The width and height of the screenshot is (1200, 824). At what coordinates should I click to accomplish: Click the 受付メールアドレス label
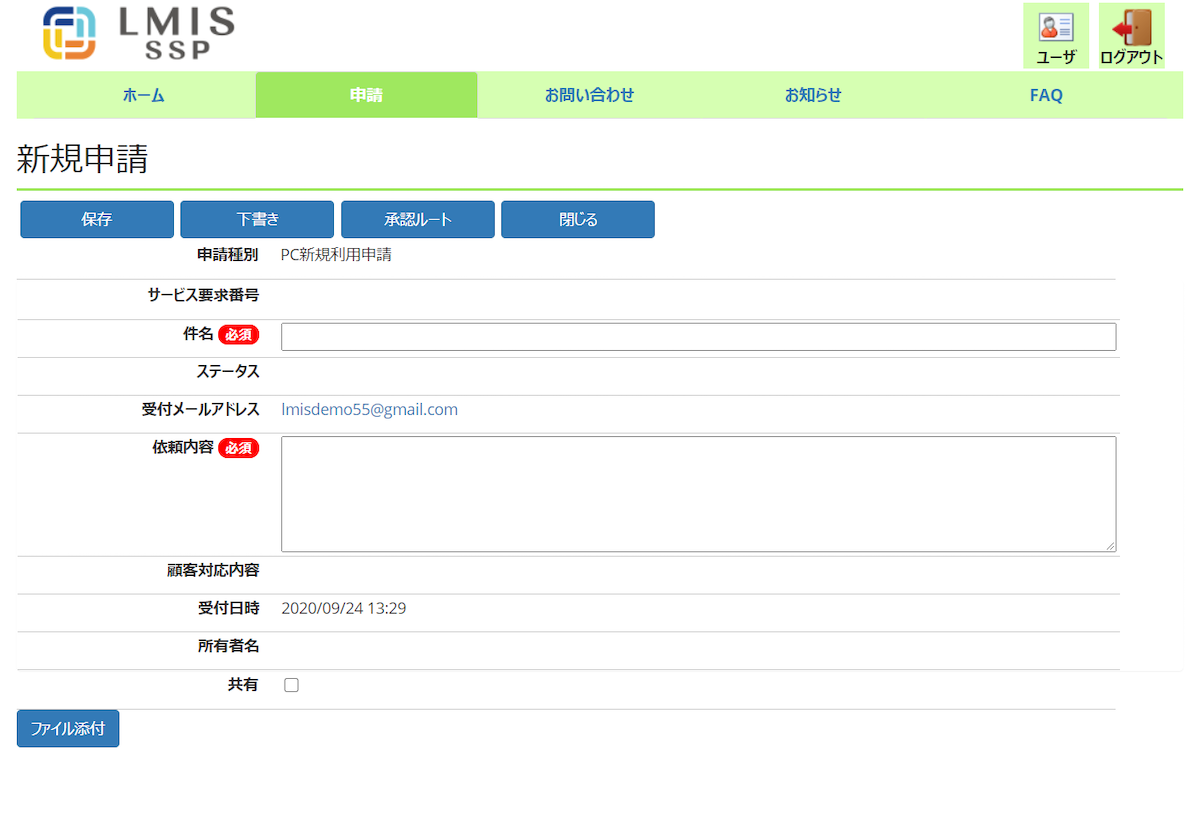200,409
